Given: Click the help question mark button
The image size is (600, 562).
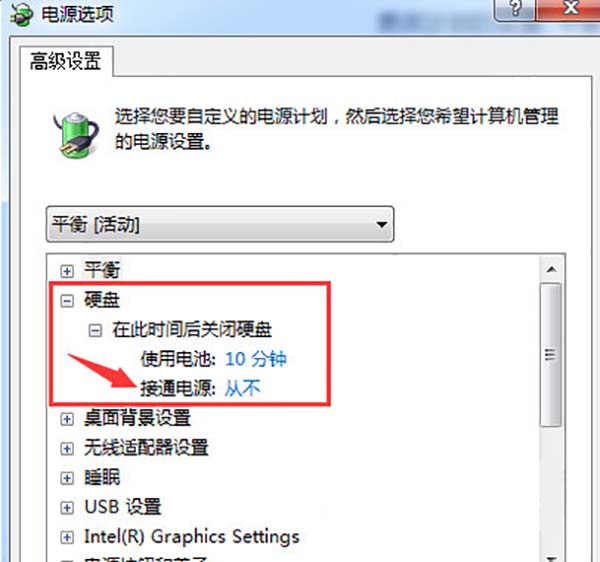Looking at the screenshot, I should click(x=515, y=8).
